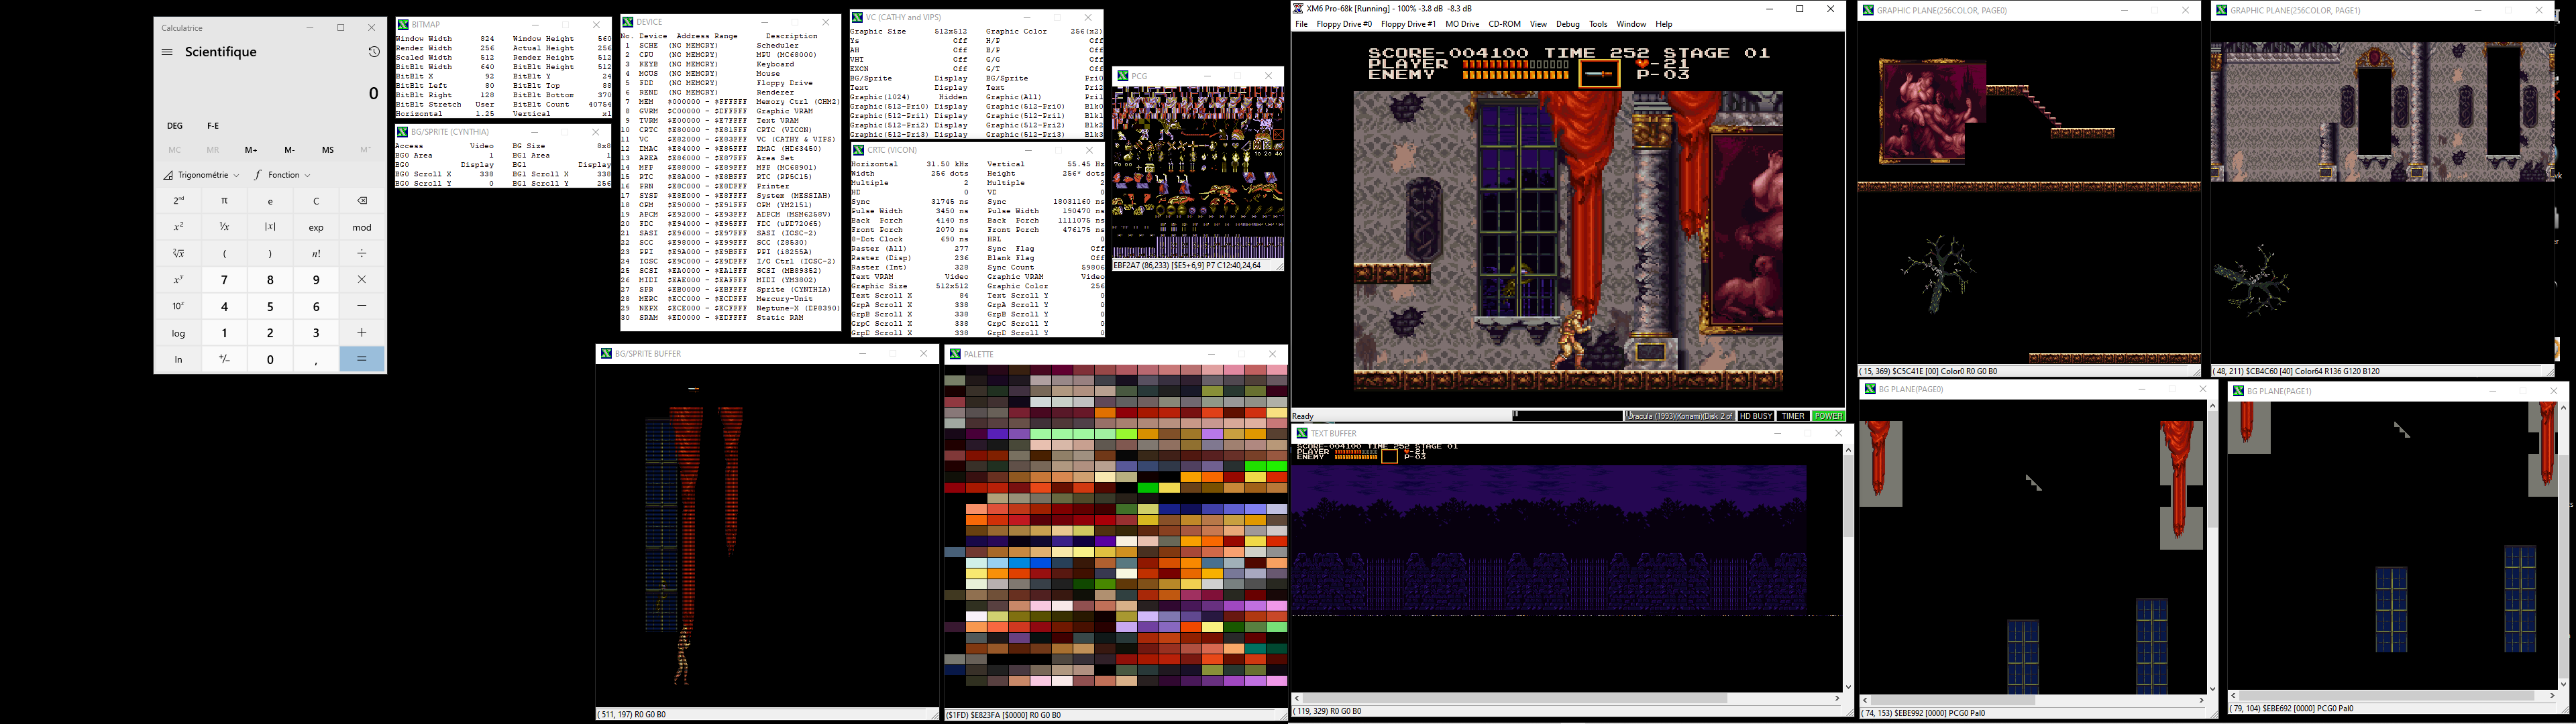The width and height of the screenshot is (2576, 724).
Task: Click the TEXT BUFFER vertical scrollbar
Action: pyautogui.click(x=1848, y=568)
